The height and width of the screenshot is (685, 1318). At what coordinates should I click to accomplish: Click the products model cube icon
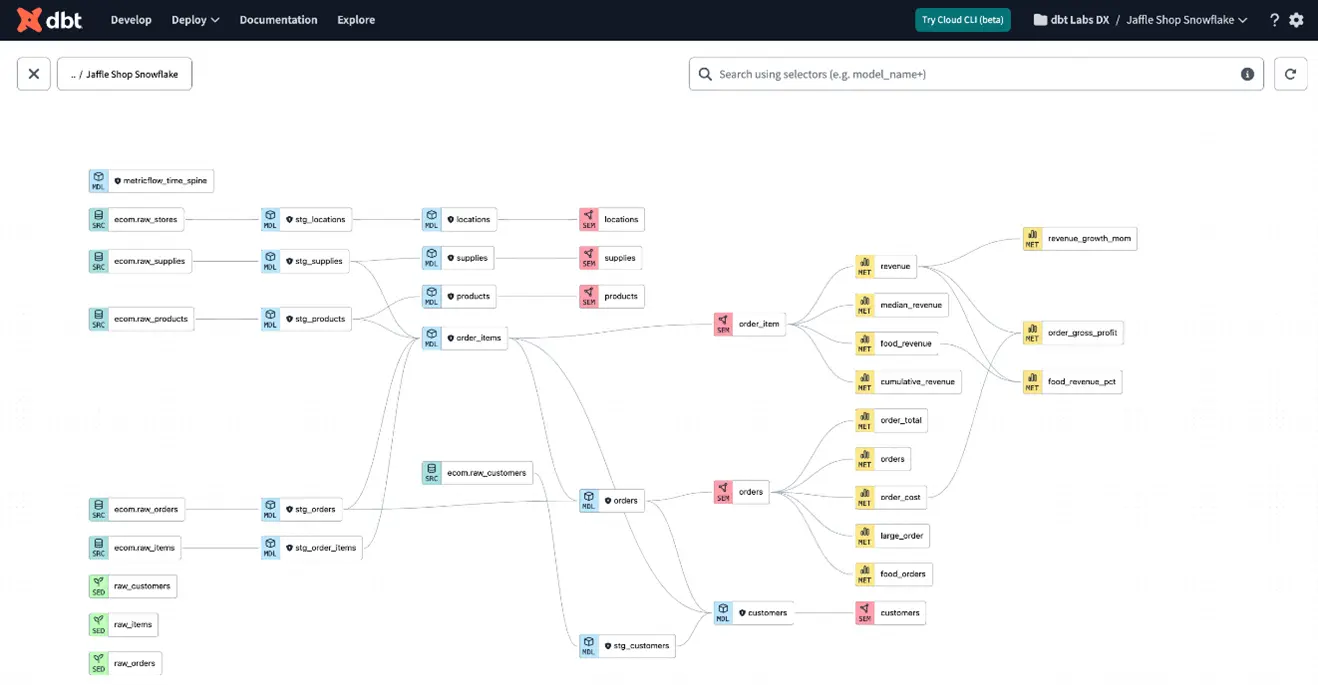pos(431,296)
